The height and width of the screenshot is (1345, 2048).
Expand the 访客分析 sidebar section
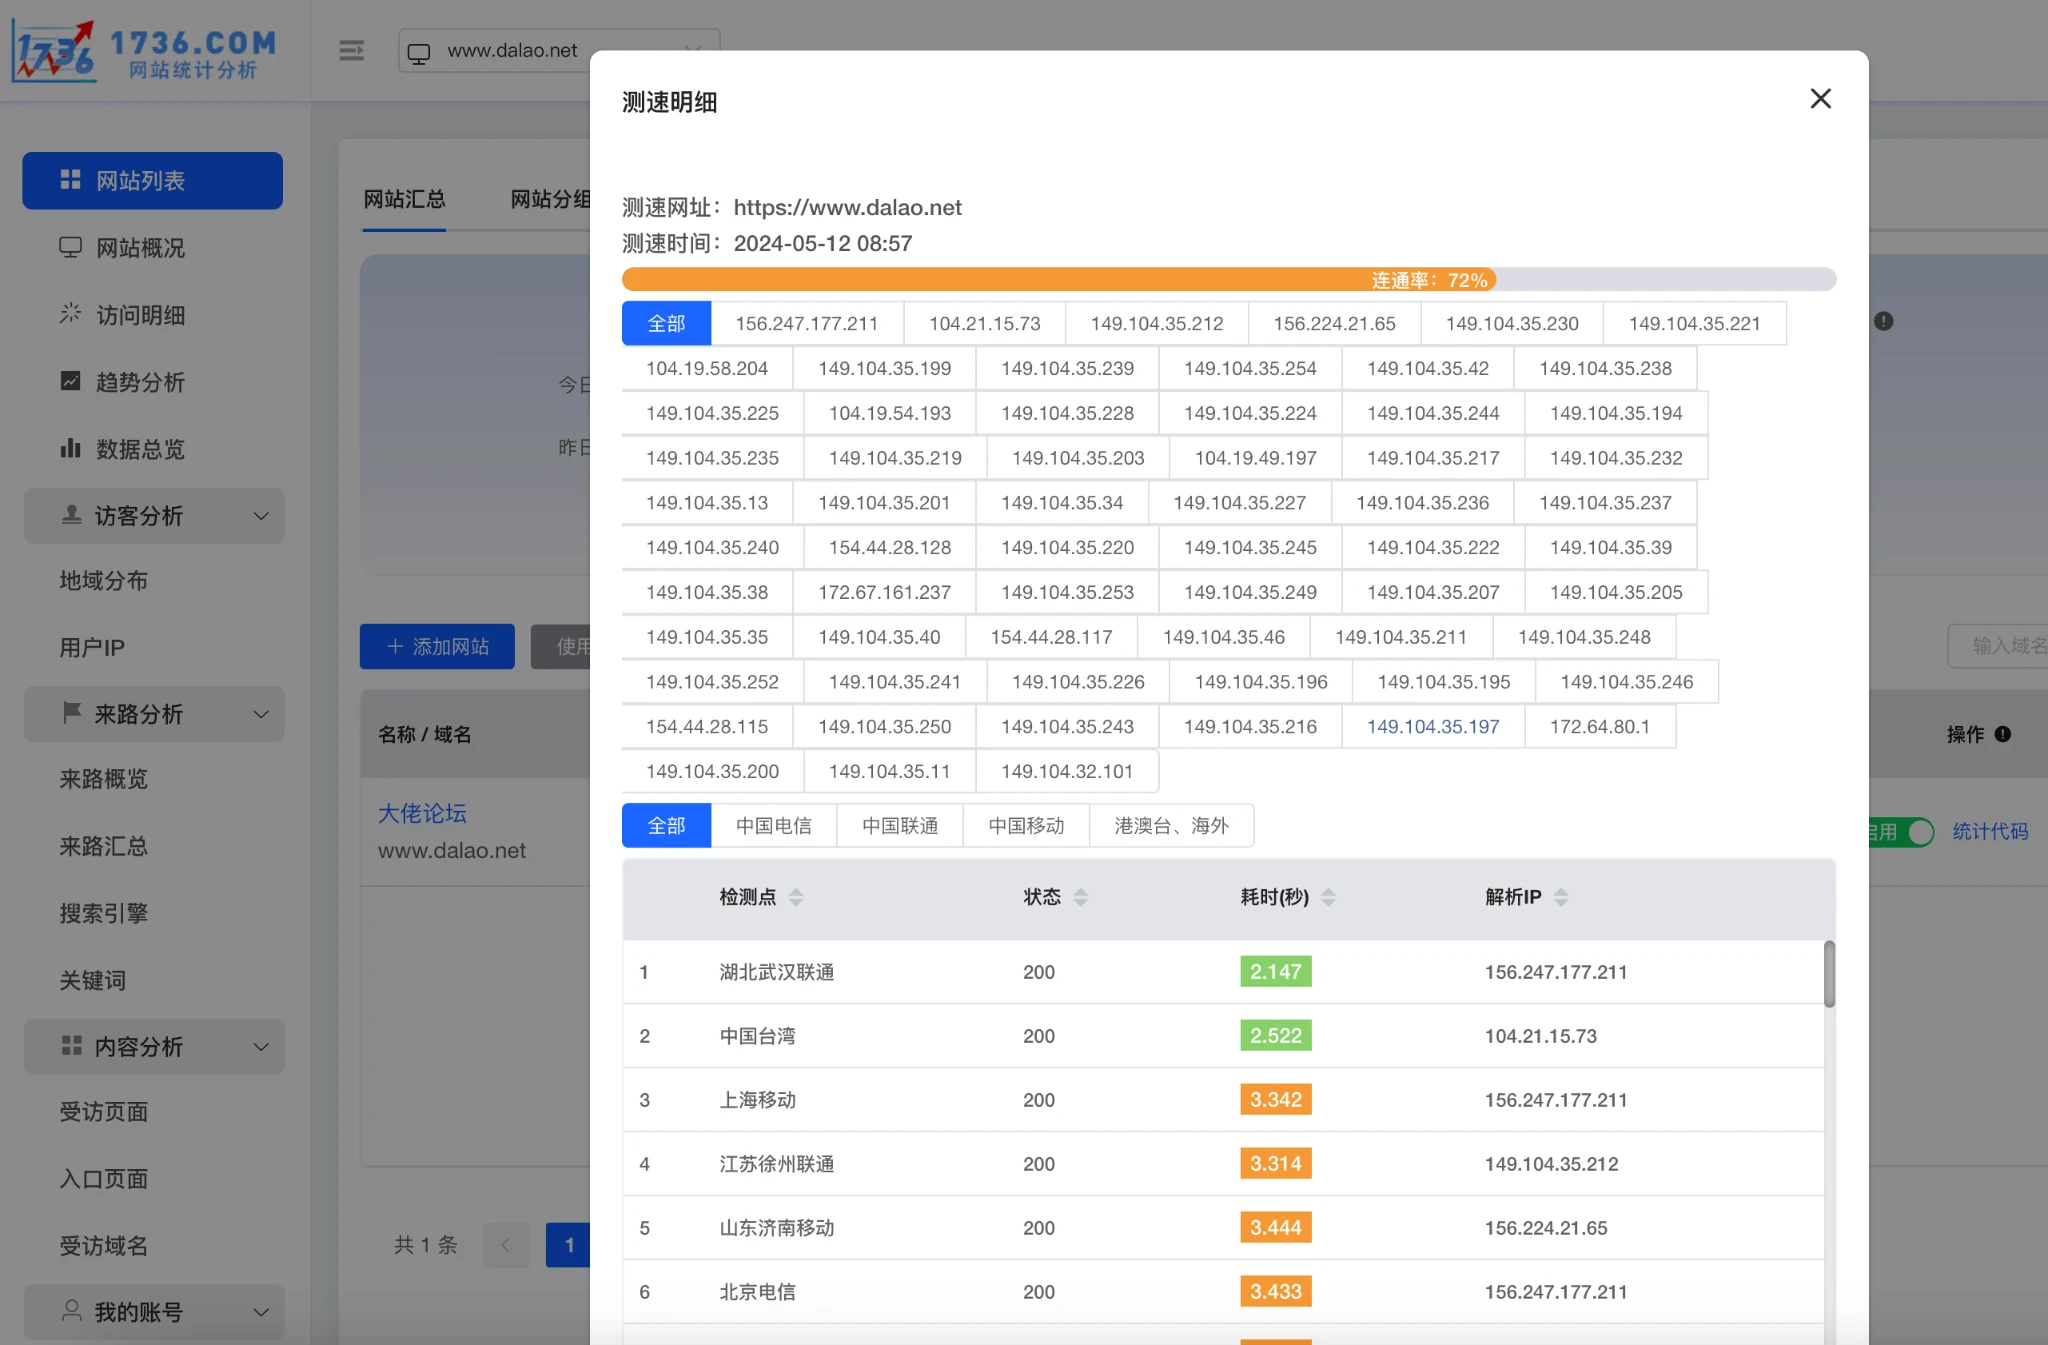[154, 516]
